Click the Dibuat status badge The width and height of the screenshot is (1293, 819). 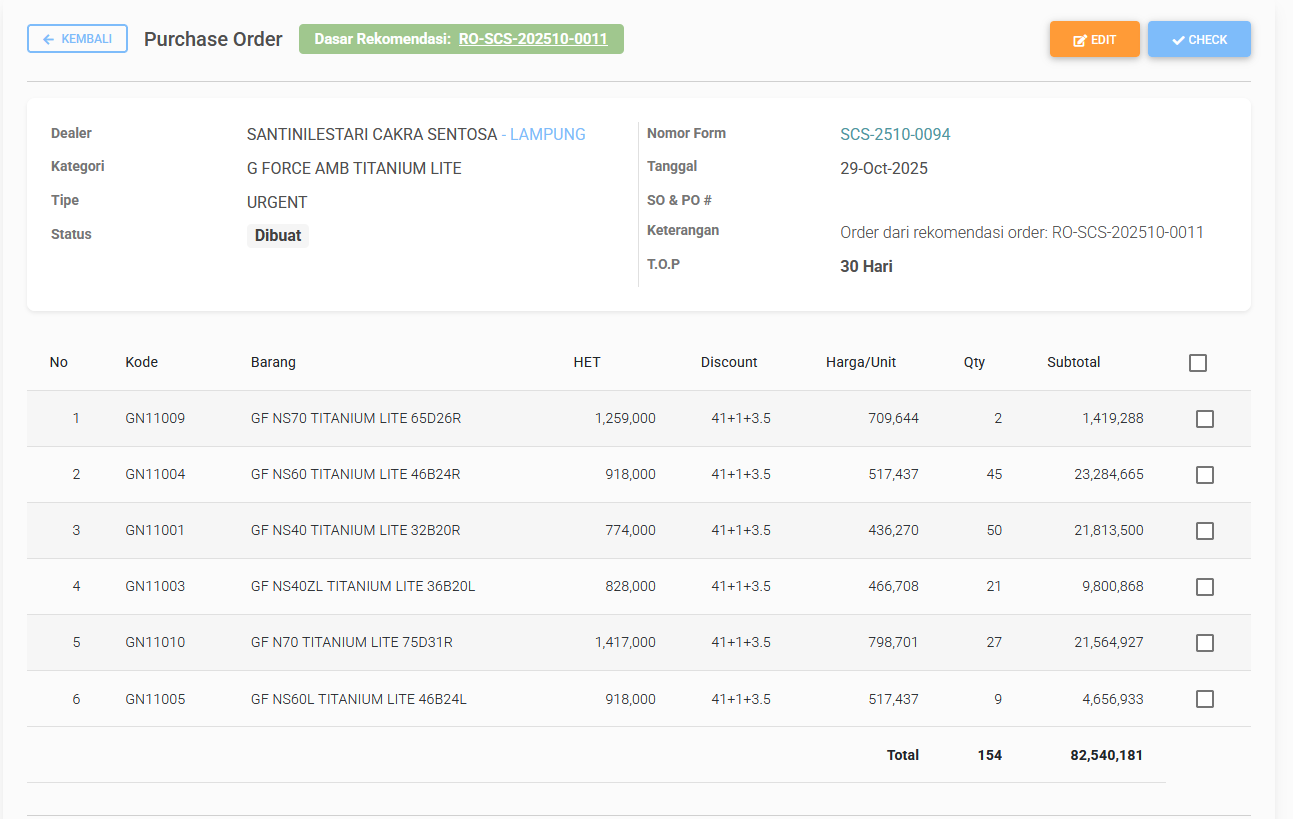277,236
